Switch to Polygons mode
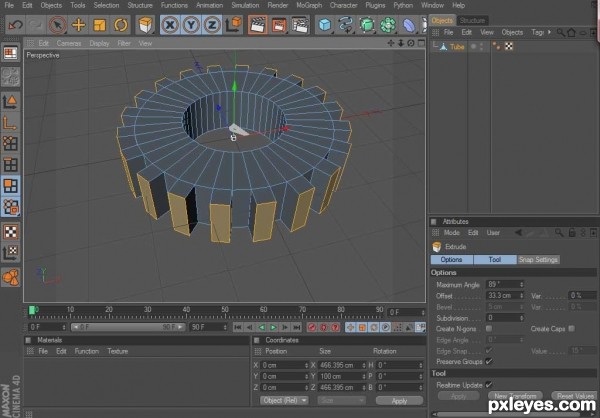 [x=11, y=186]
